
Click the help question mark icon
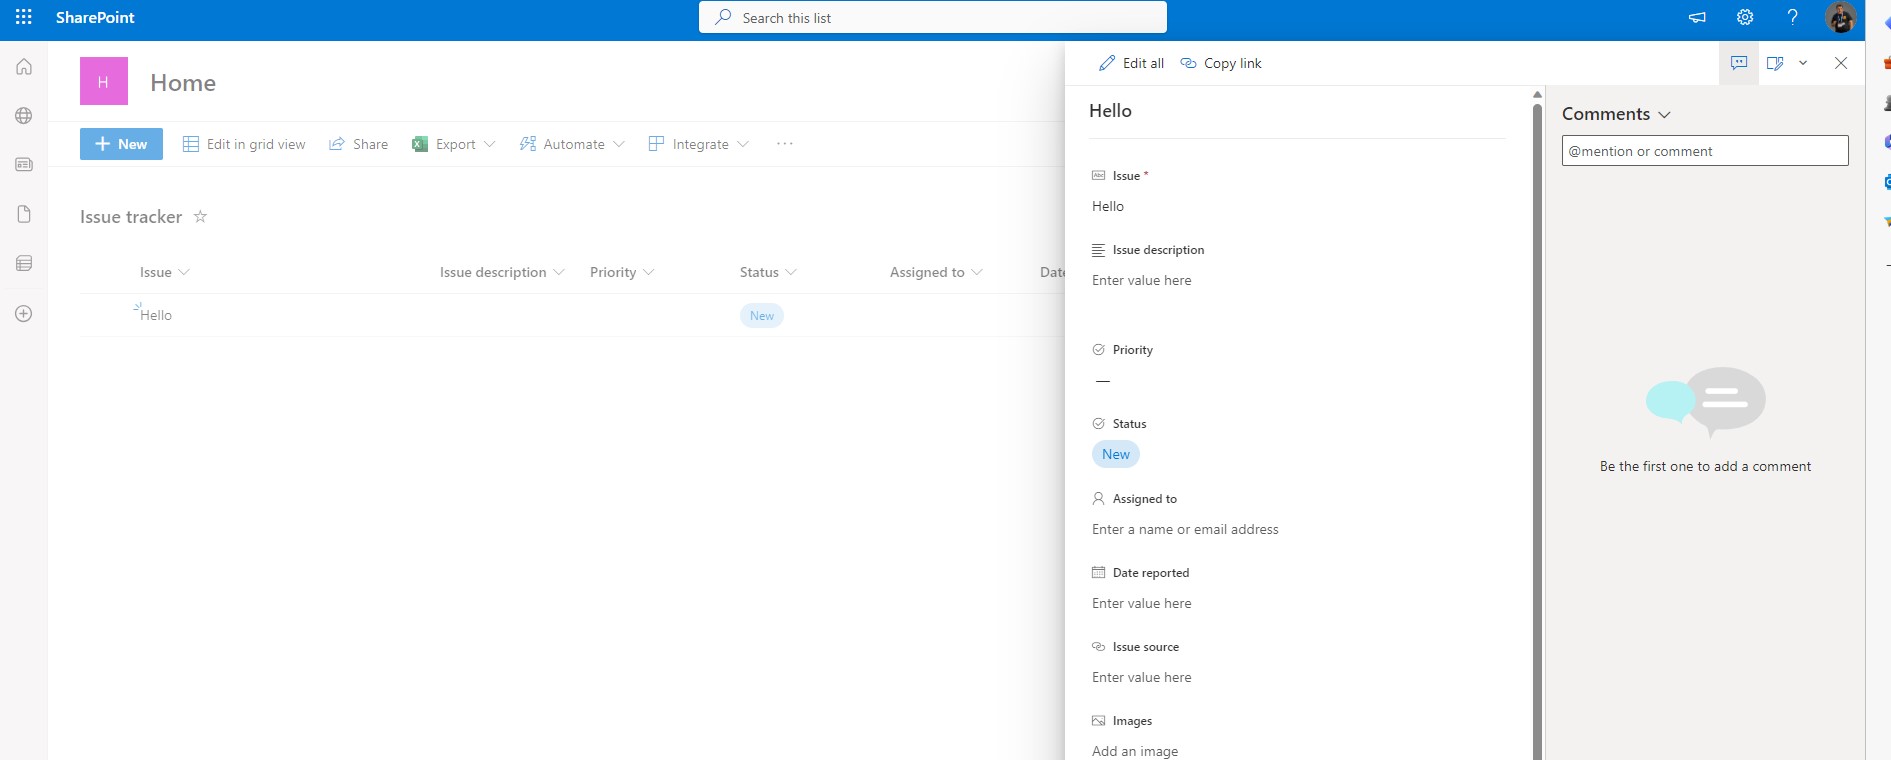(x=1793, y=17)
